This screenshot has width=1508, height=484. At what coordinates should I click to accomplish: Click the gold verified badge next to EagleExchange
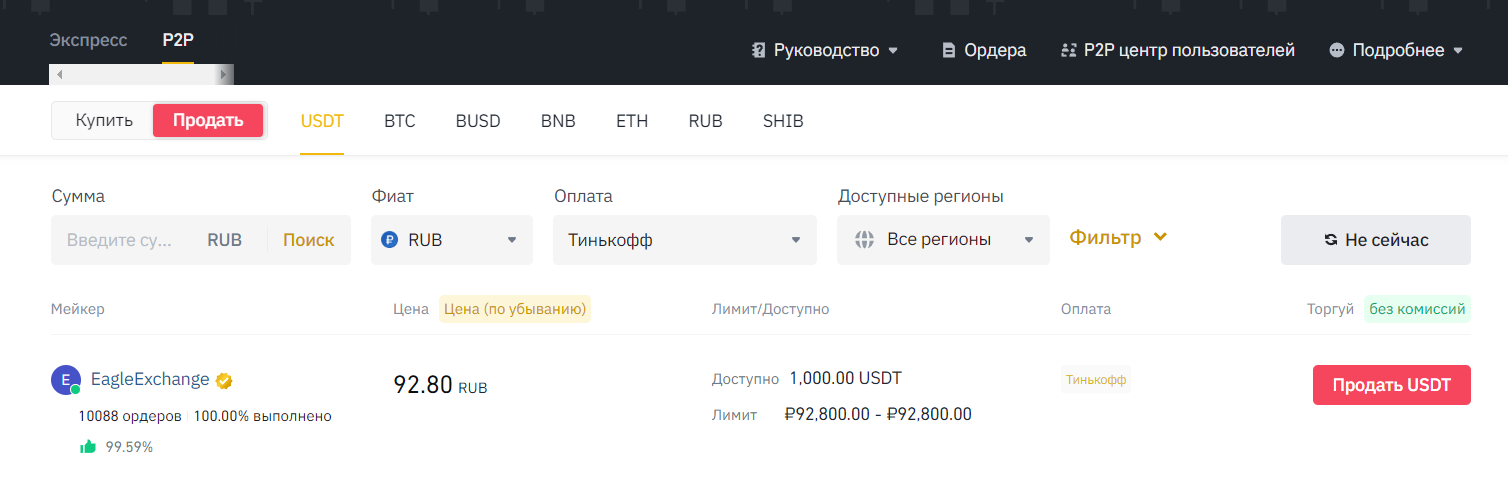point(225,380)
